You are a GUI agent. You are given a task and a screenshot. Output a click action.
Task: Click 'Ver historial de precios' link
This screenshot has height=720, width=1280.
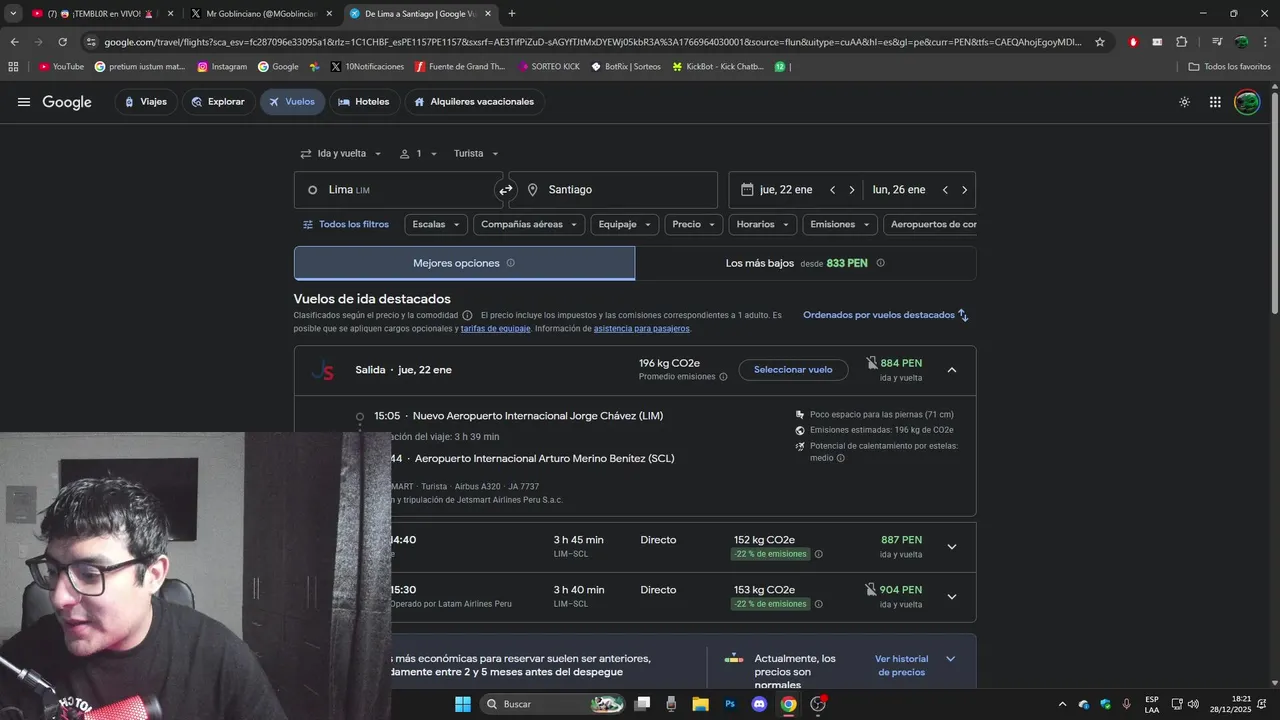[x=901, y=666]
